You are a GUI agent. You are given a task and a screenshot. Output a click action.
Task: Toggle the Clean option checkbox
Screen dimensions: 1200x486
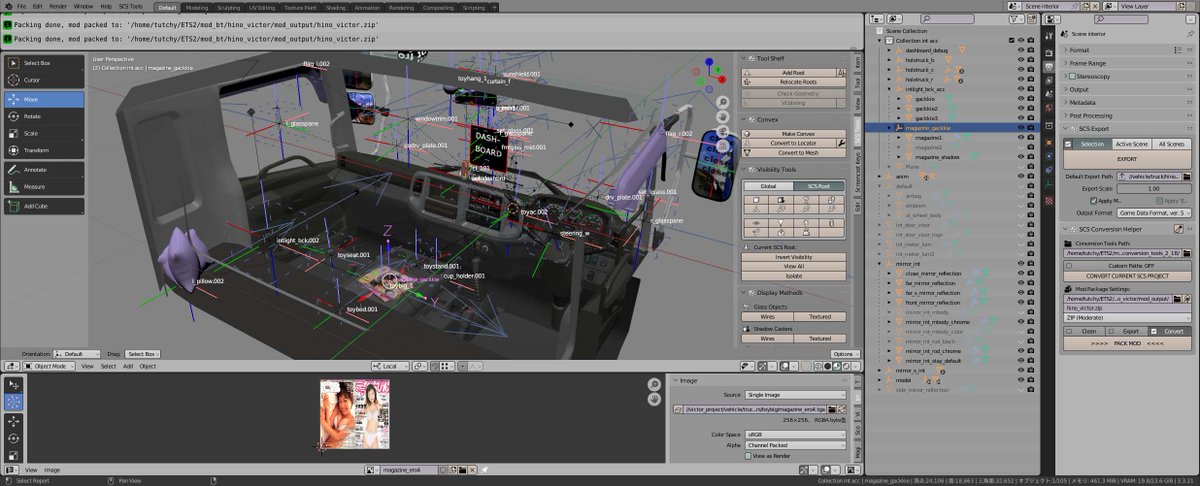[x=1069, y=330]
